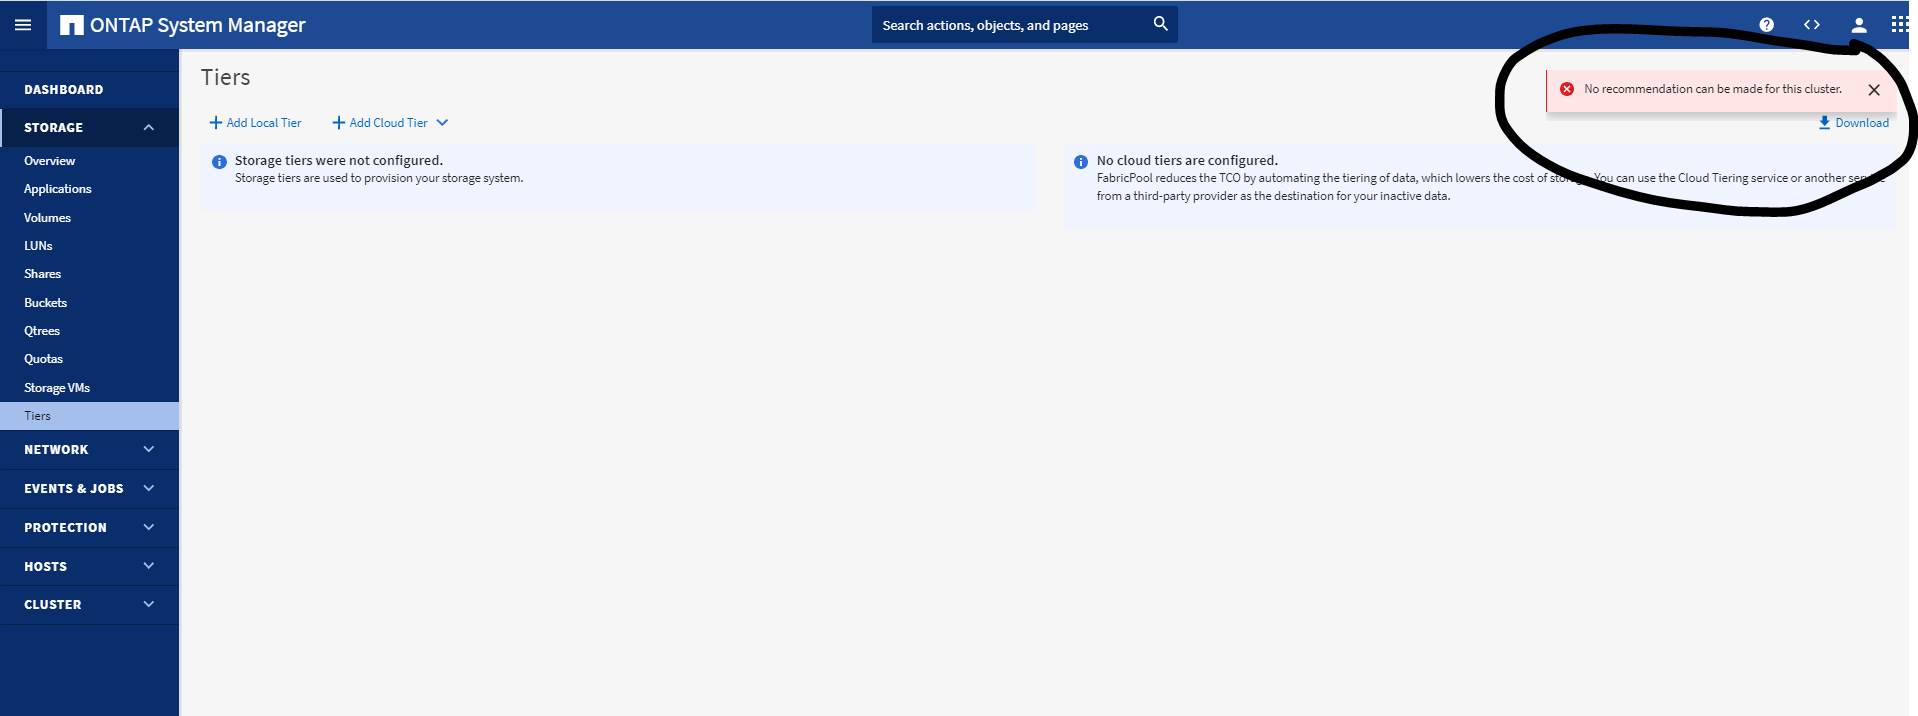The width and height of the screenshot is (1918, 716).
Task: Open Volumes in the storage menu
Action: 47,218
